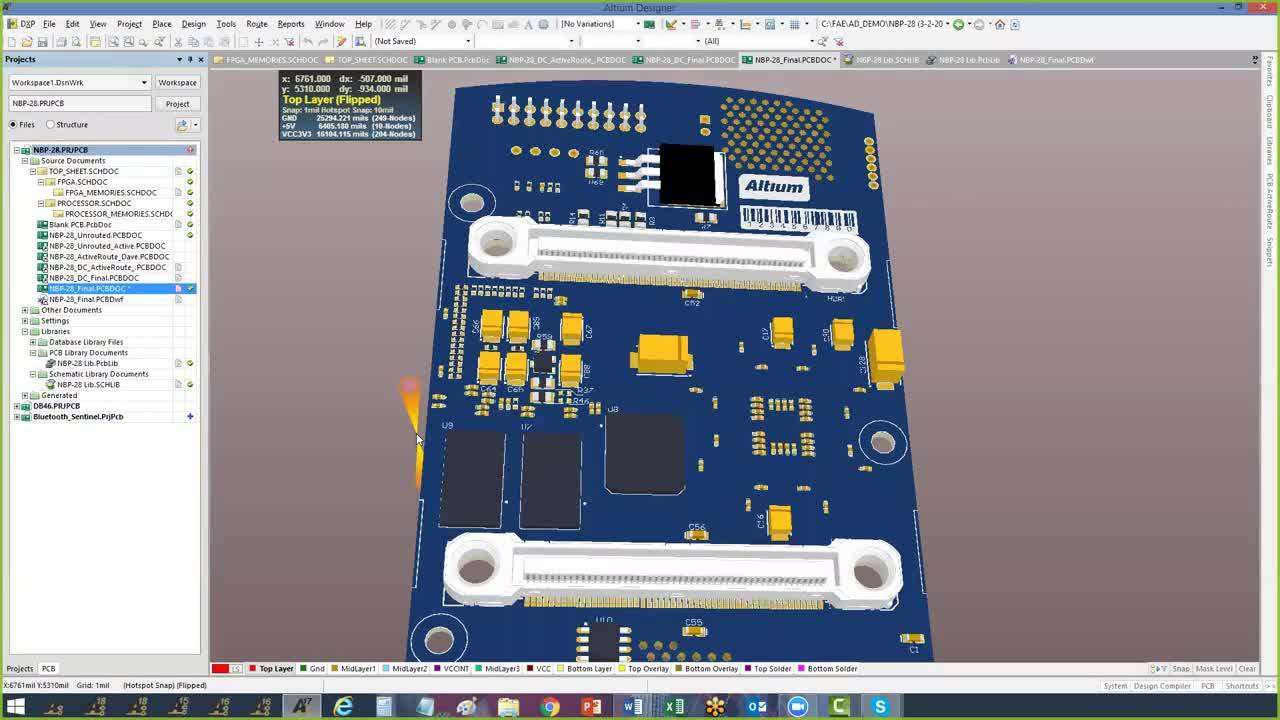Open the Design menu
The image size is (1280, 720).
[x=193, y=24]
